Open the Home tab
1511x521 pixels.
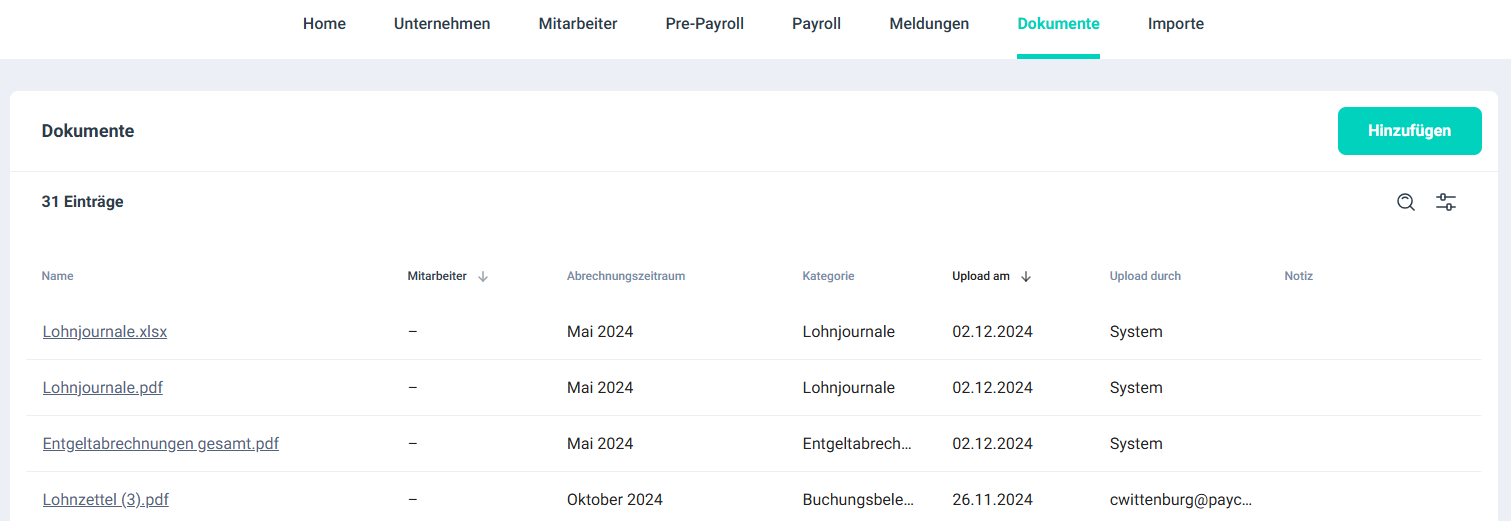(324, 24)
